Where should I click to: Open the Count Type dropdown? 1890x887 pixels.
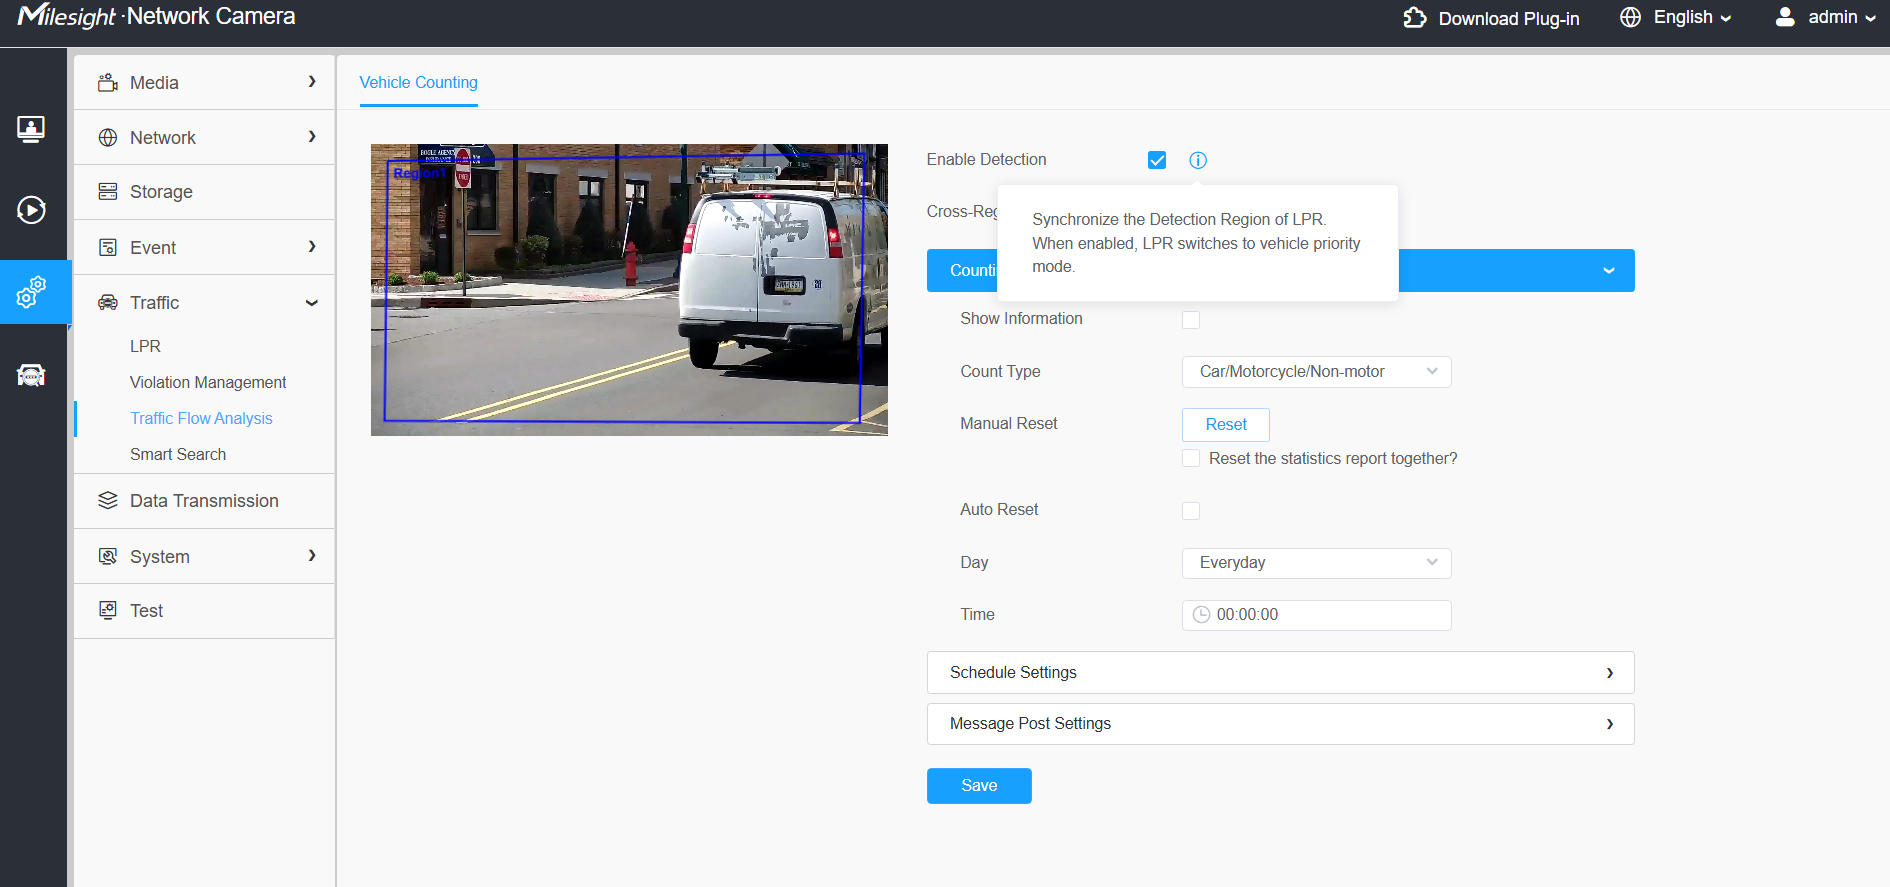pos(1316,372)
